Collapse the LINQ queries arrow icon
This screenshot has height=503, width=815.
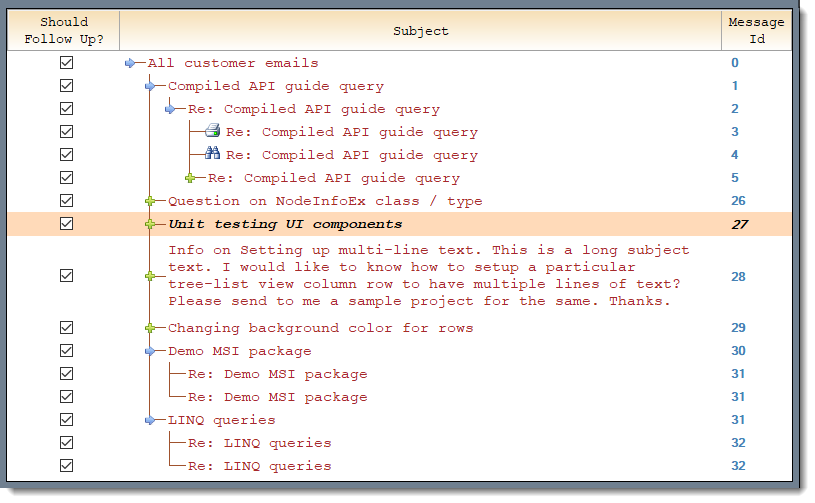(150, 420)
